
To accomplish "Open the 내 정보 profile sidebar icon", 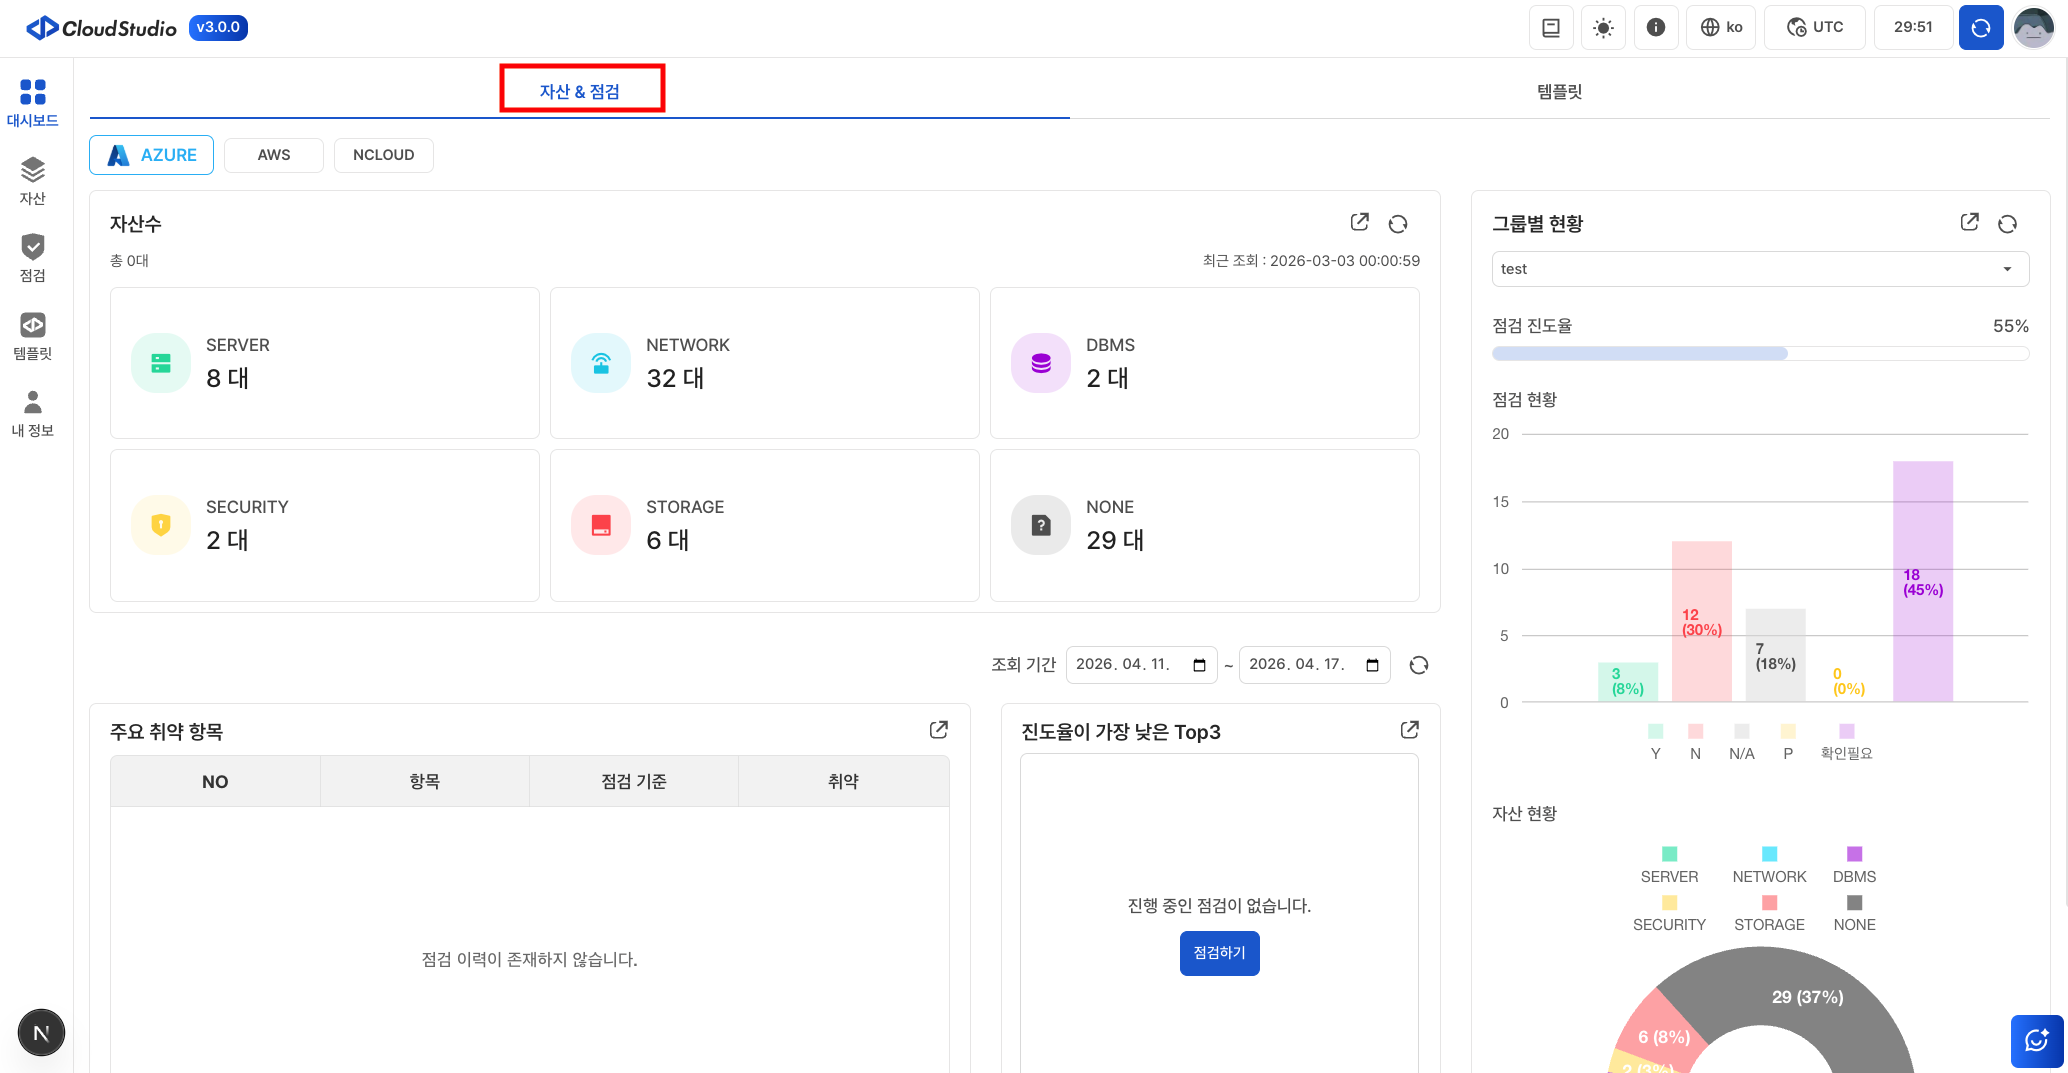I will [32, 413].
